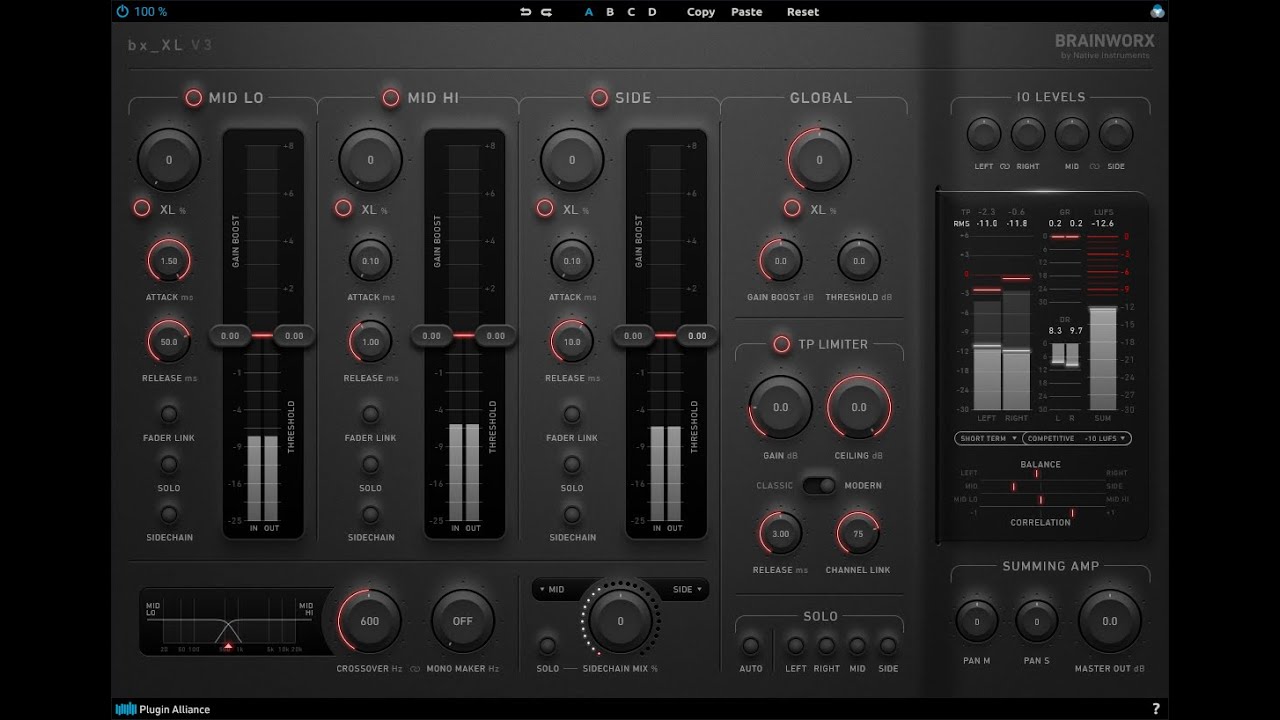Click the SIDE gain boost knob

(572, 160)
